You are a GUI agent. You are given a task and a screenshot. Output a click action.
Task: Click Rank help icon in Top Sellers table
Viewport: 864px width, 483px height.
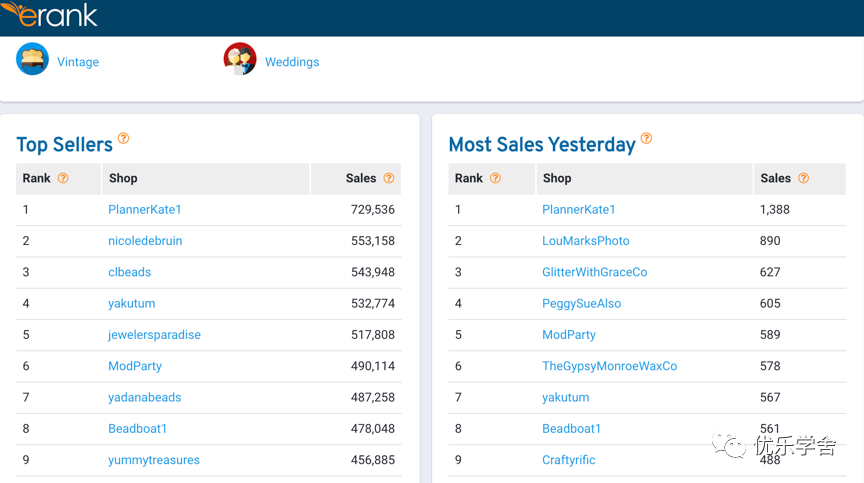click(x=63, y=178)
